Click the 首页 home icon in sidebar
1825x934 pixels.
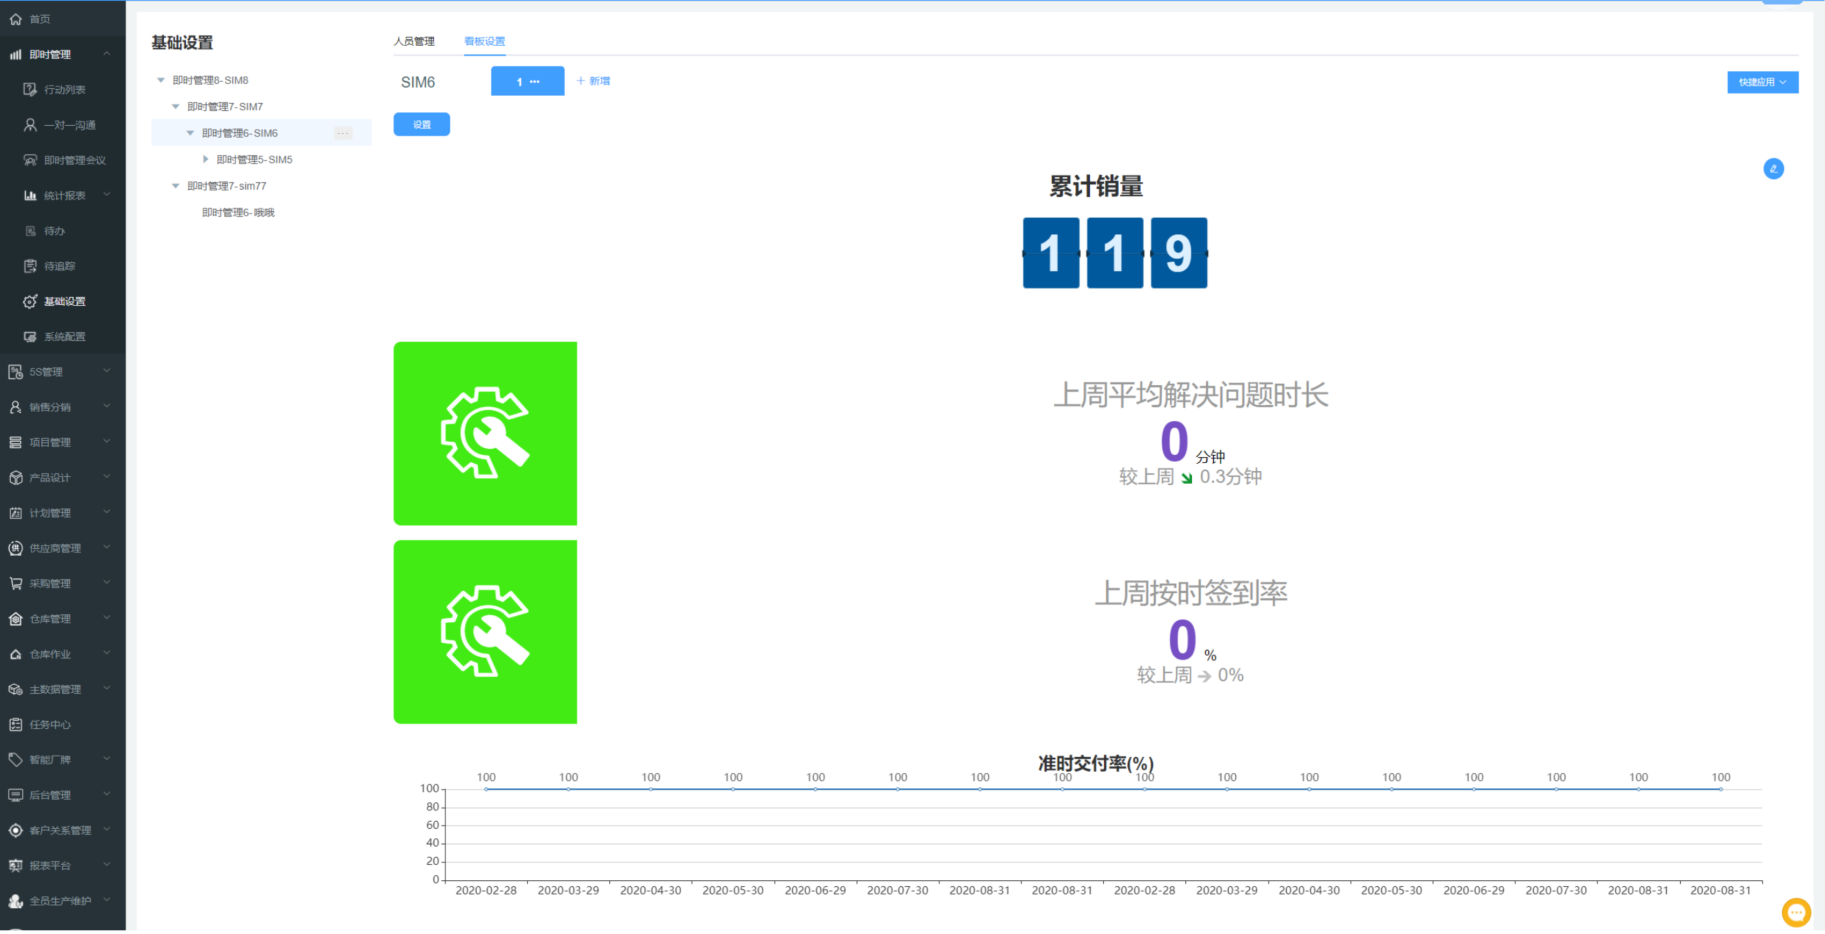[x=16, y=19]
